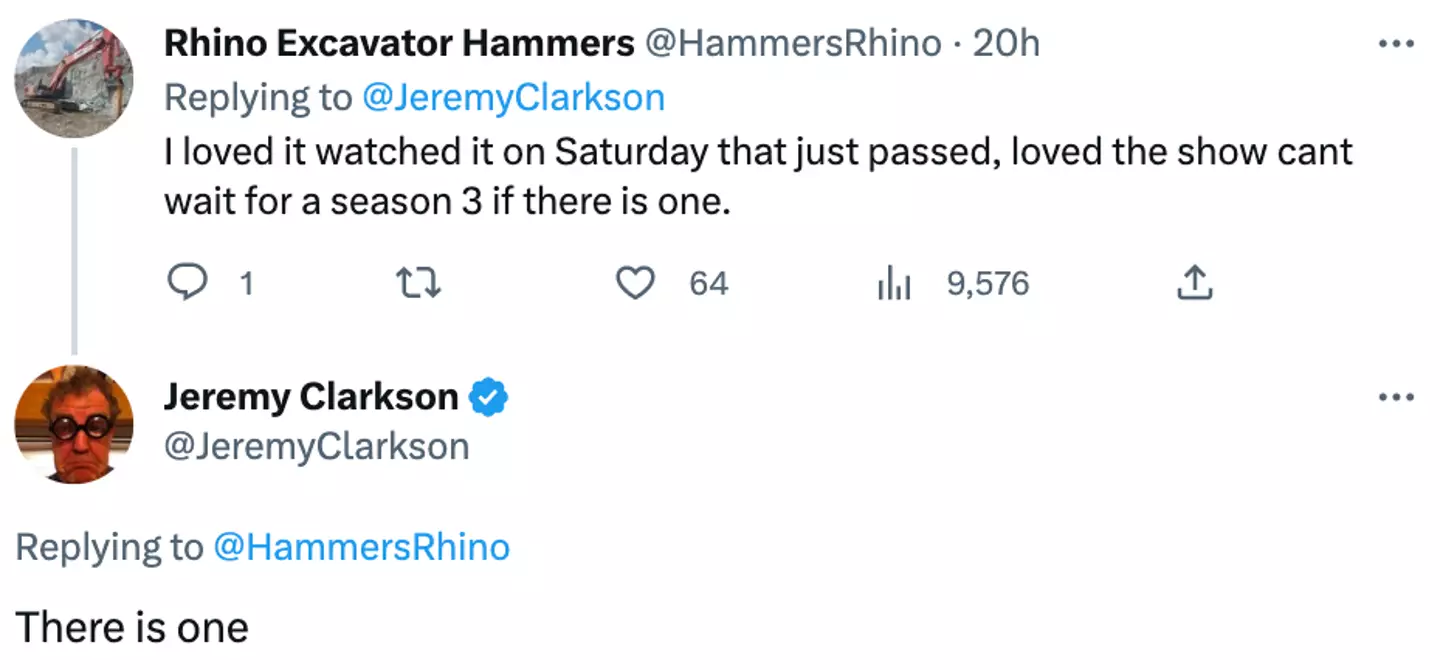The width and height of the screenshot is (1440, 670).
Task: Click the "There is one" reply text
Action: click(x=132, y=628)
